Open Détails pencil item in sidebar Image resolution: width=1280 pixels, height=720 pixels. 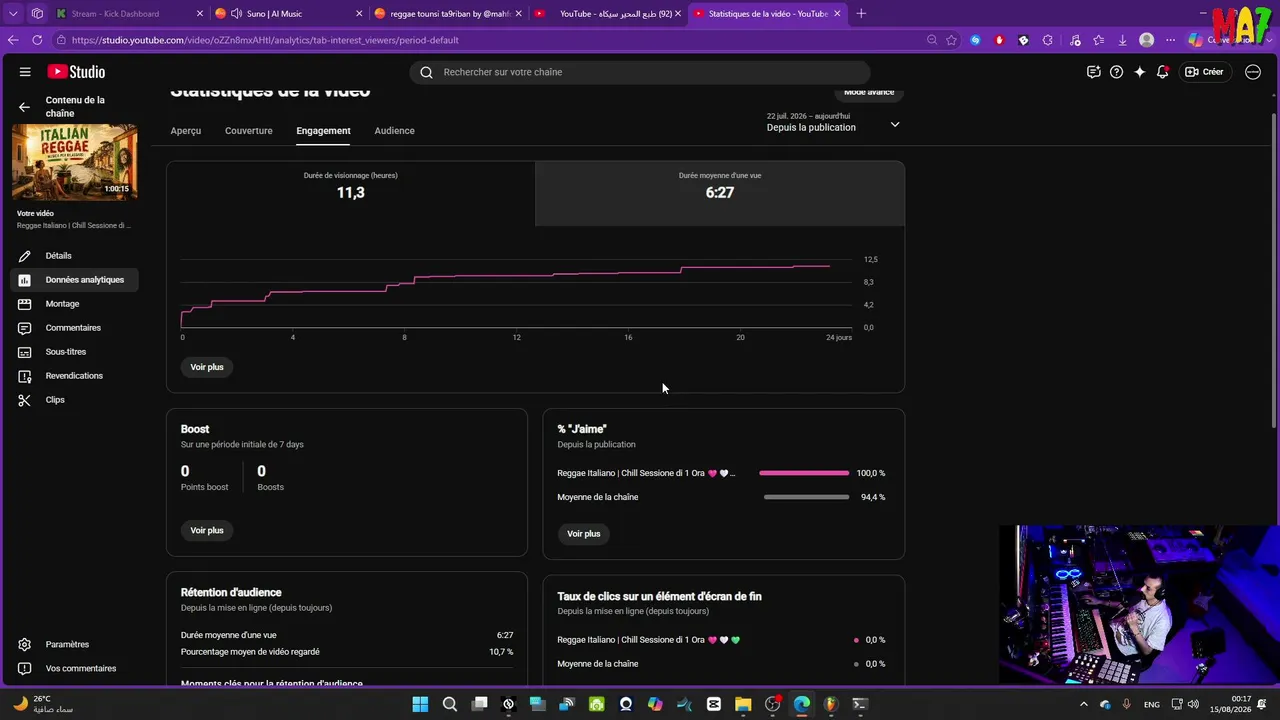74,256
